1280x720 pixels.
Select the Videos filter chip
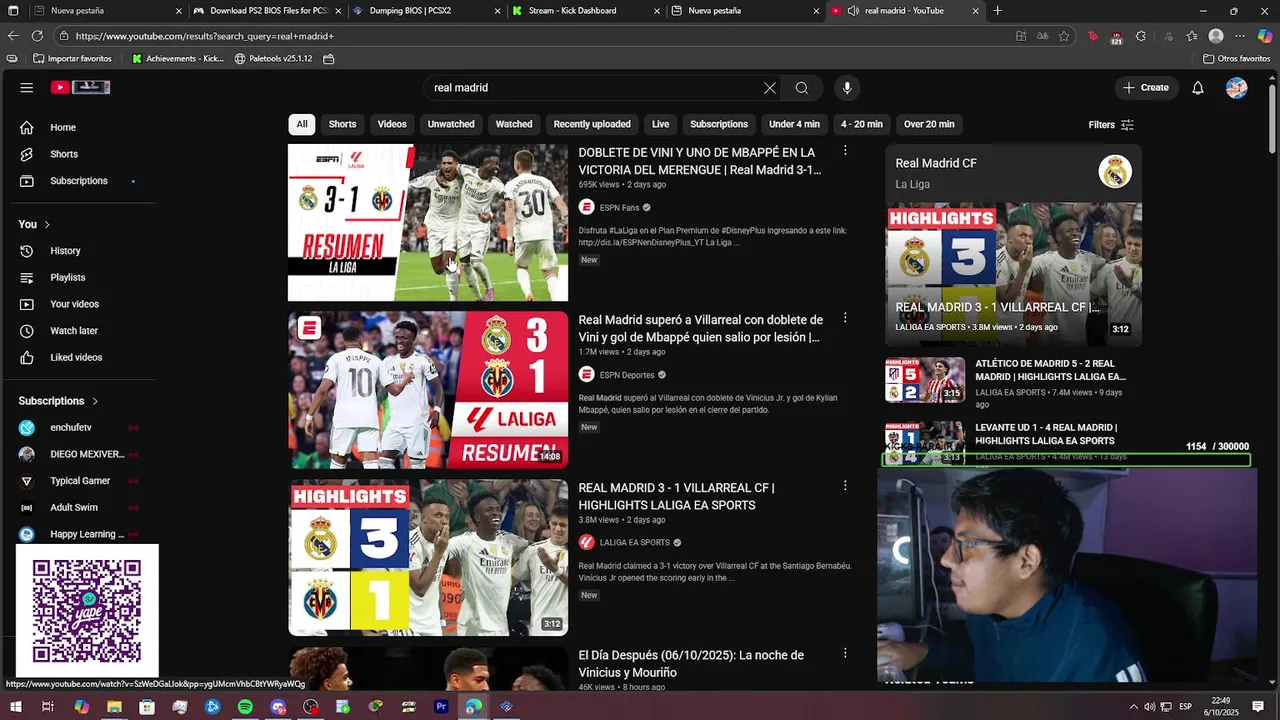tap(392, 124)
